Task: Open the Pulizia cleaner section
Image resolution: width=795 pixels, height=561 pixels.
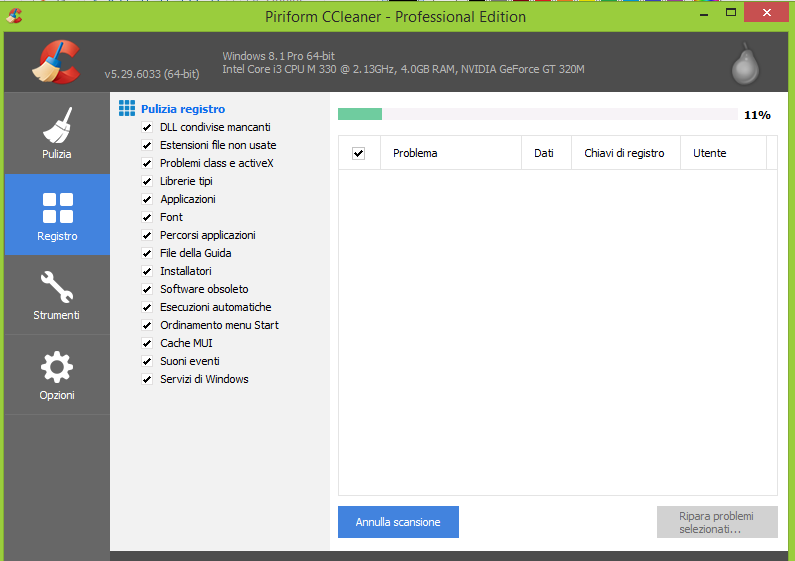Action: (57, 133)
